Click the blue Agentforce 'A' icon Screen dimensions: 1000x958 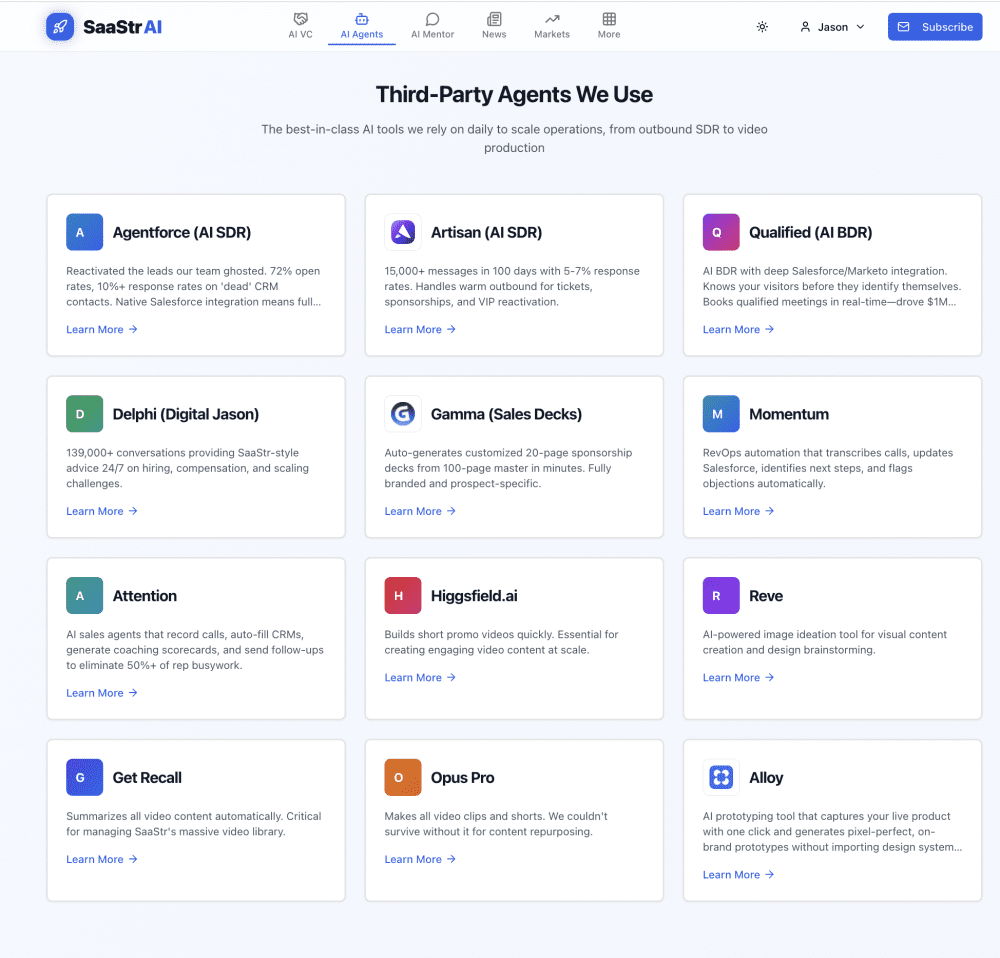(x=84, y=231)
